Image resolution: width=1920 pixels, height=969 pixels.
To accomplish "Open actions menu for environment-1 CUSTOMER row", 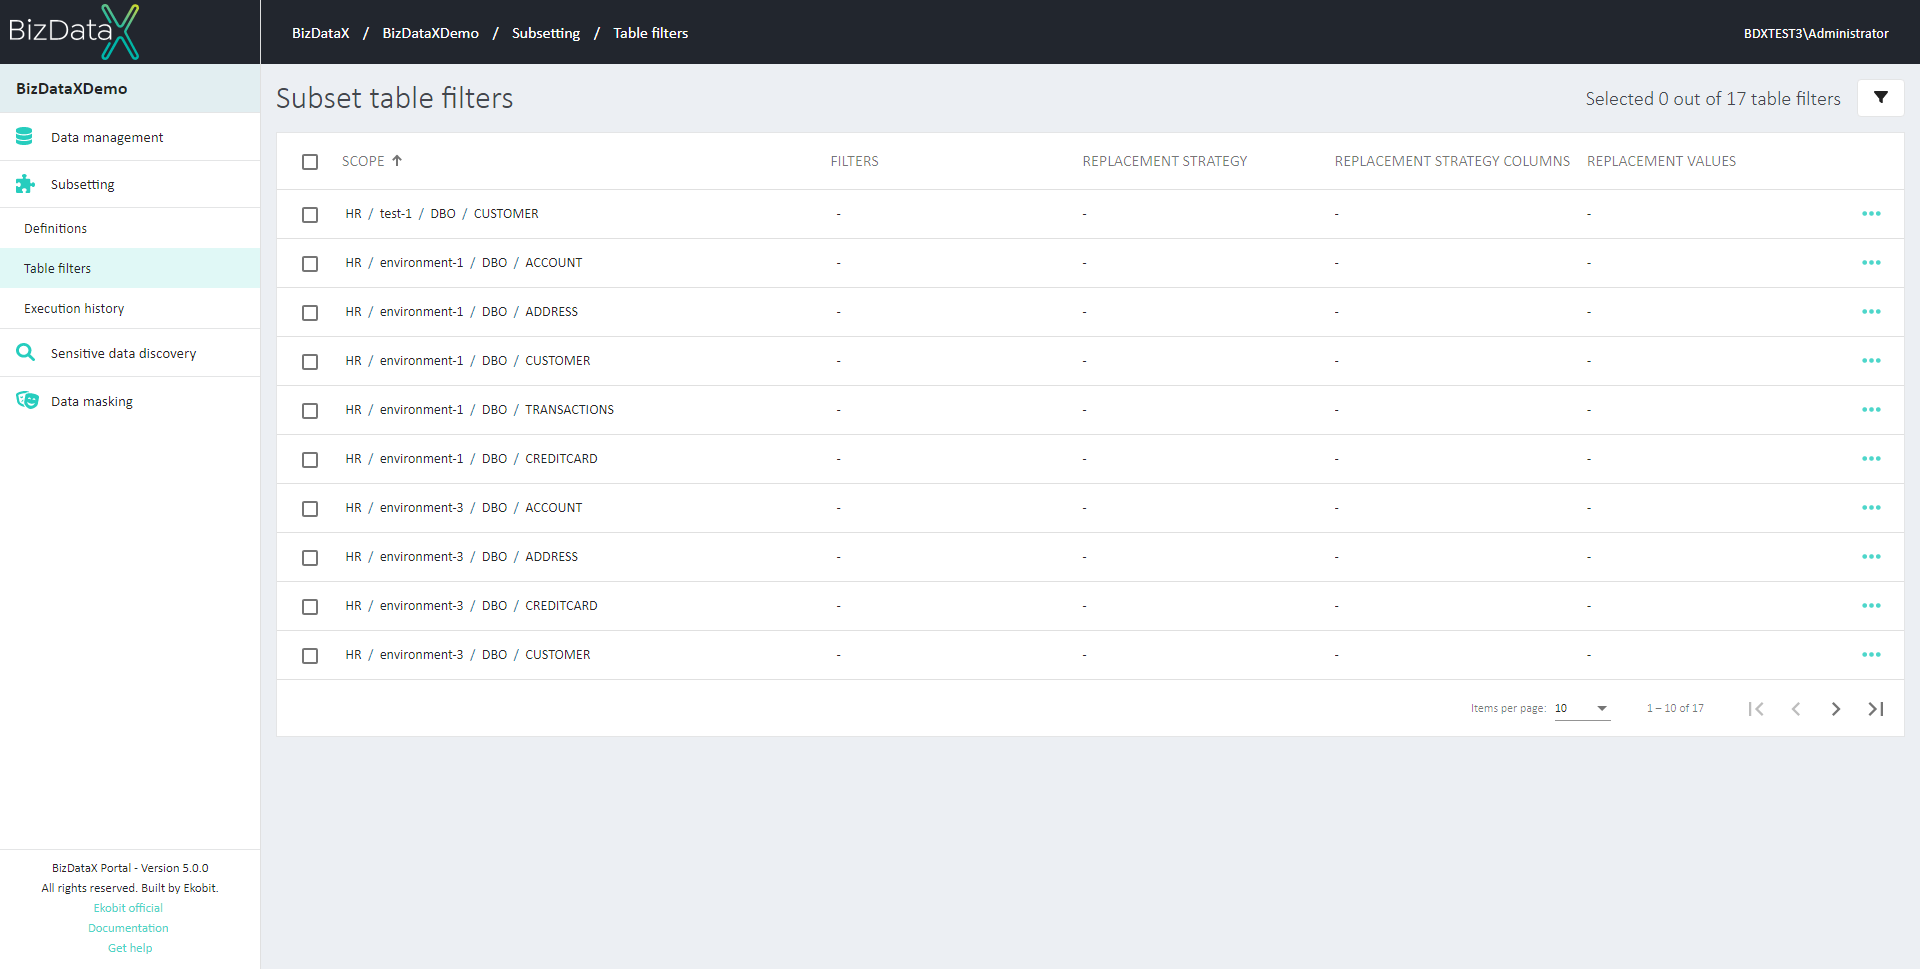I will (x=1871, y=361).
